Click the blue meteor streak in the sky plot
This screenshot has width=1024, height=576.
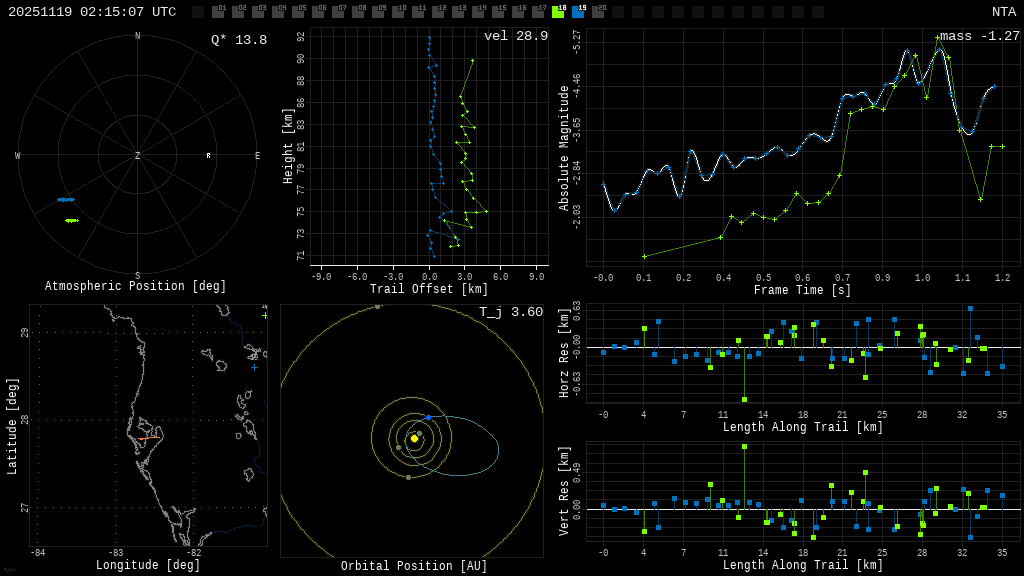pos(66,200)
